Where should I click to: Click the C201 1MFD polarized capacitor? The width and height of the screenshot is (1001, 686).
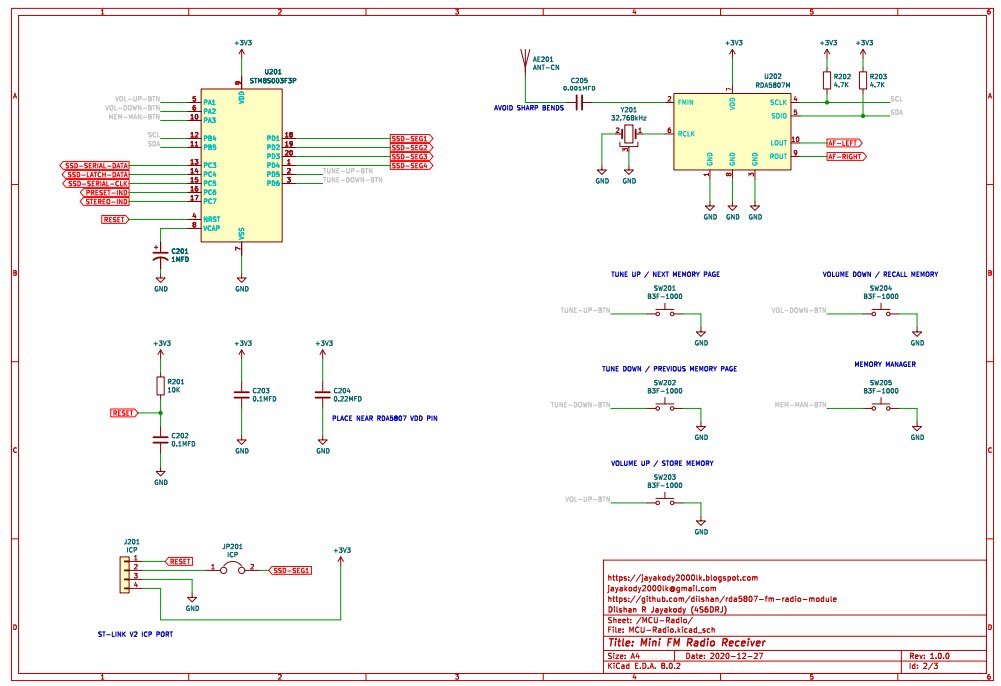[x=160, y=256]
